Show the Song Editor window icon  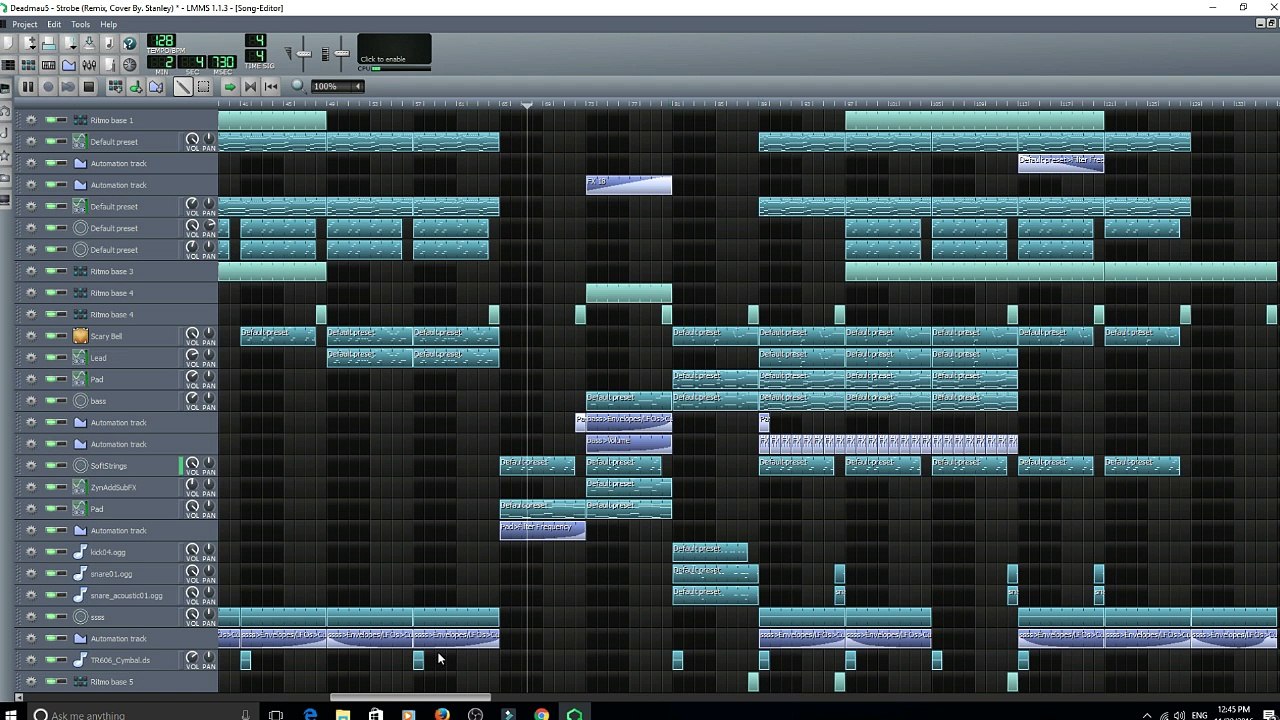pos(8,65)
